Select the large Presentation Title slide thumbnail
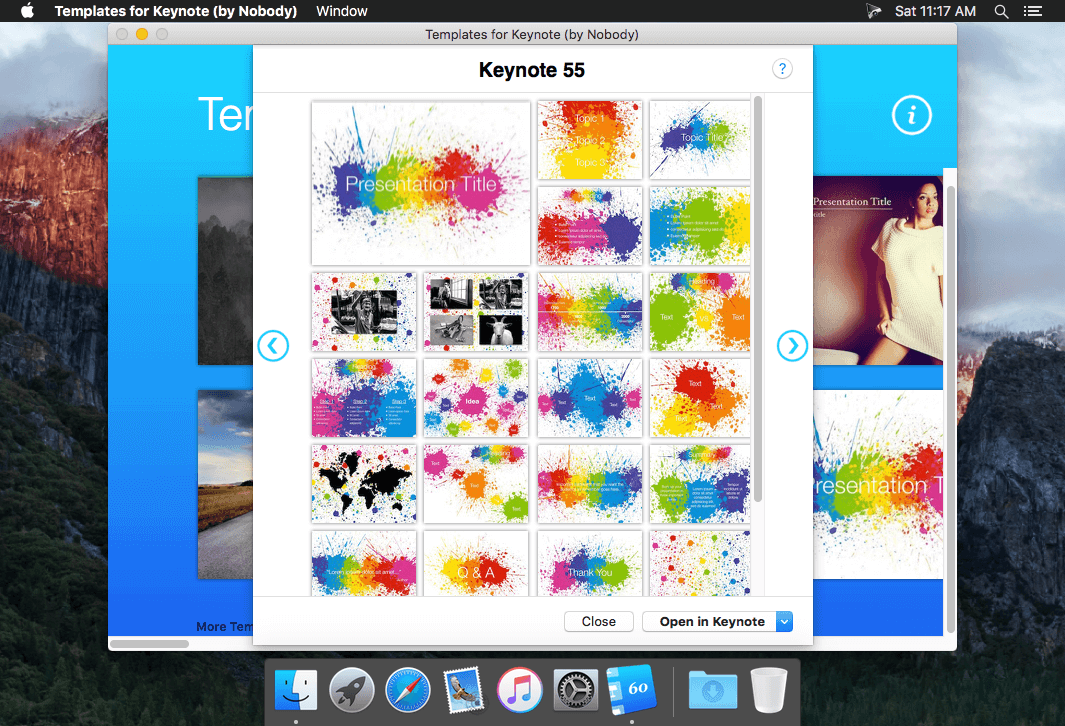Image resolution: width=1065 pixels, height=726 pixels. click(421, 183)
